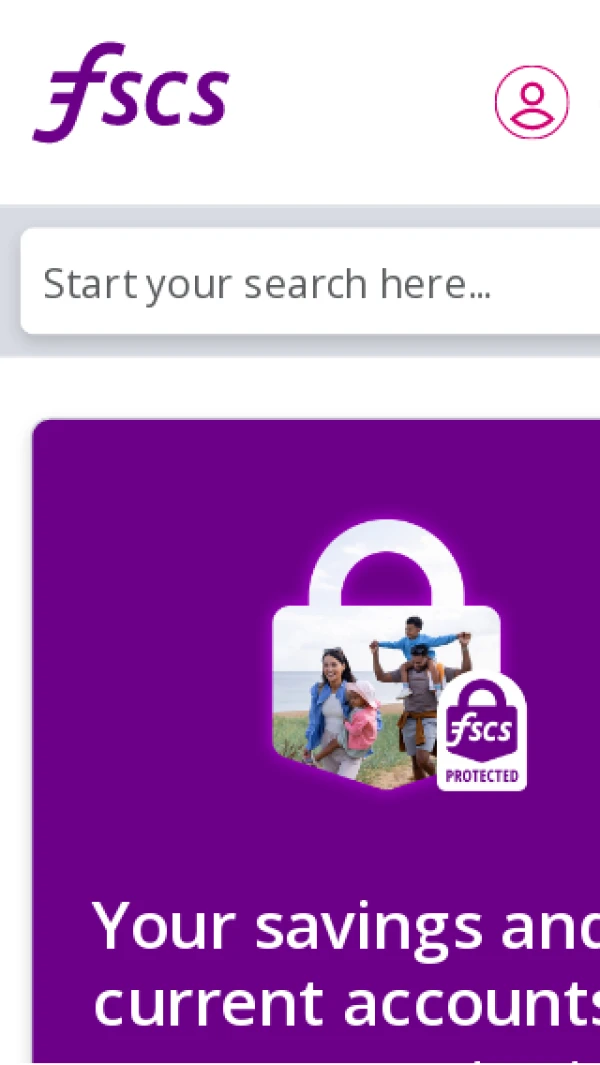600x1065 pixels.
Task: Select the padlock-shaped family photo
Action: pos(387,655)
